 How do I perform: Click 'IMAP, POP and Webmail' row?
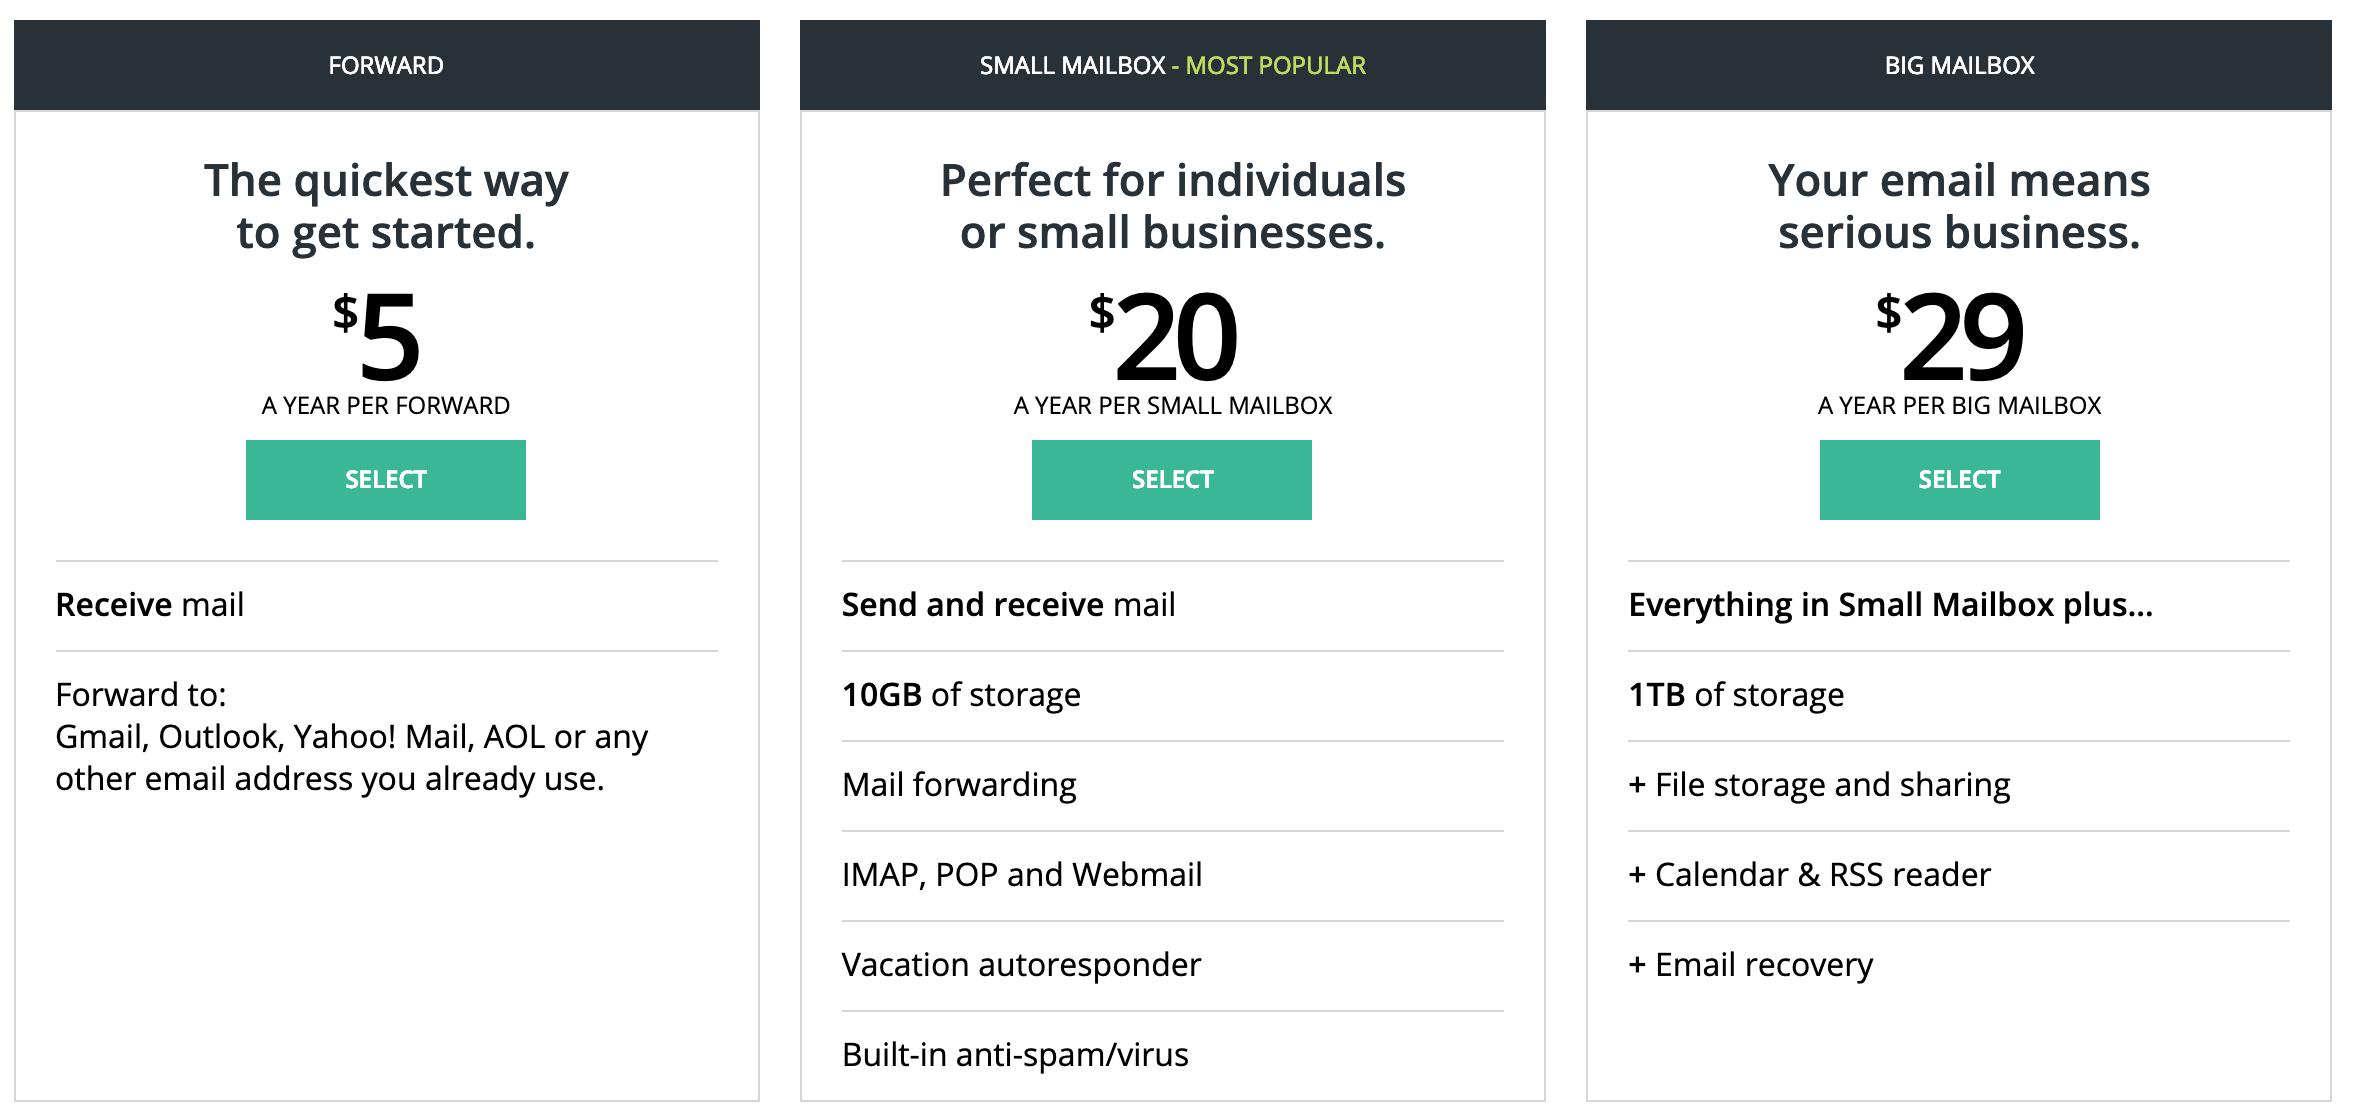(1173, 875)
